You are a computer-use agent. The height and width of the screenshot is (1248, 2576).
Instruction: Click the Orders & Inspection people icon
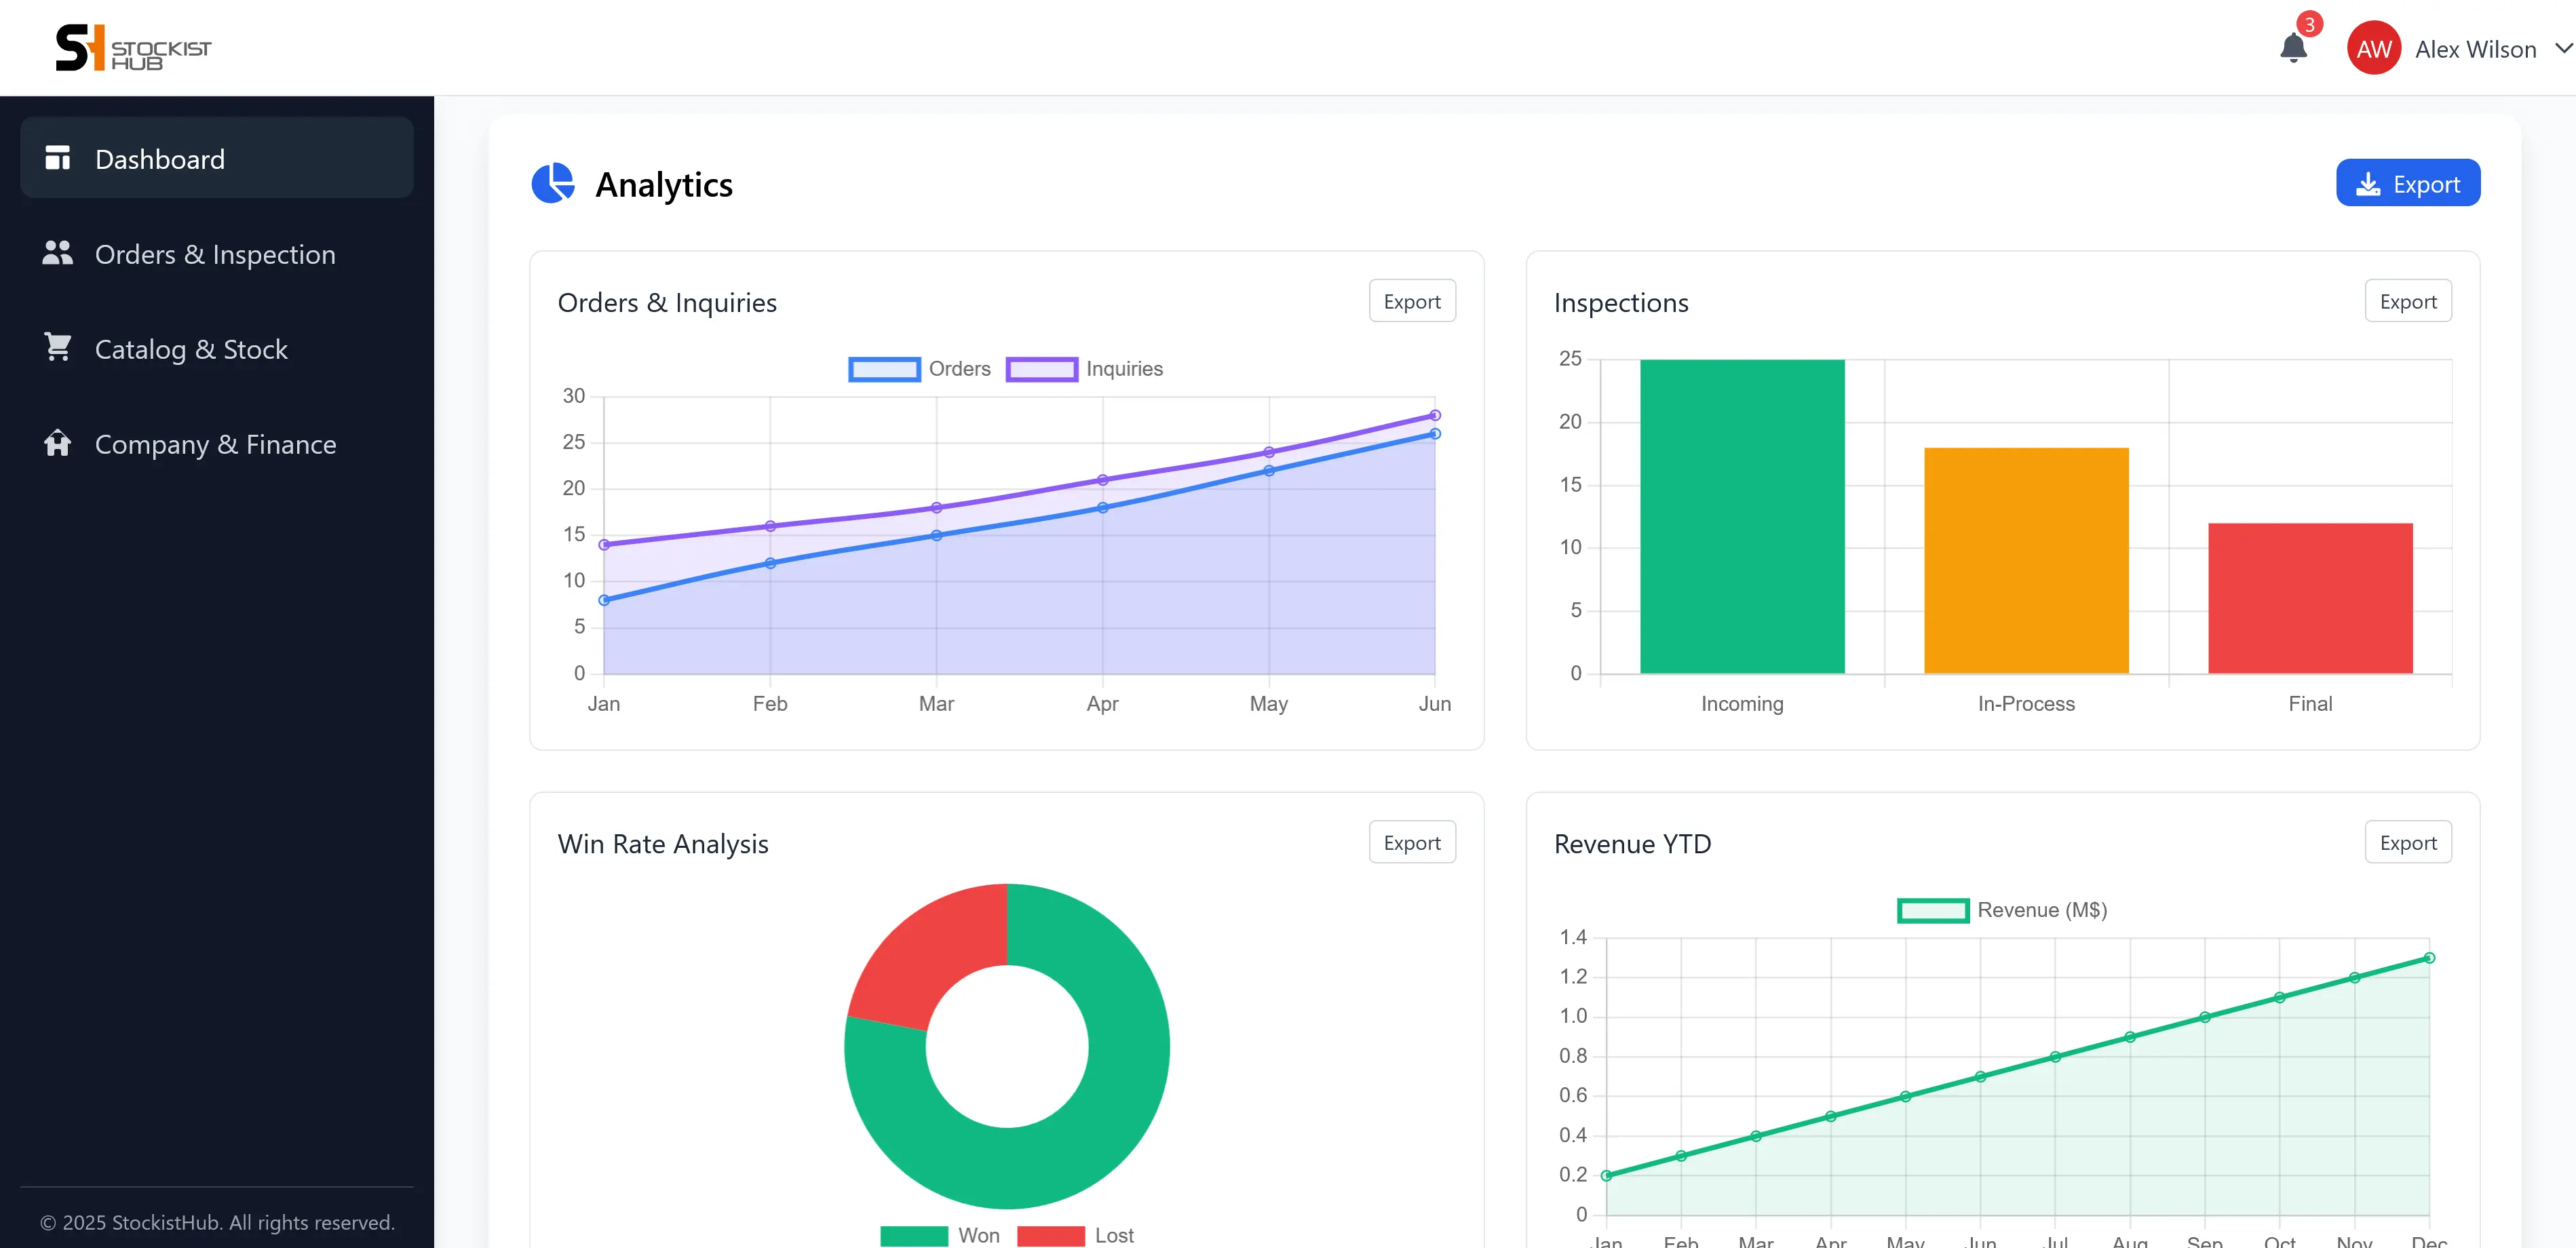pyautogui.click(x=58, y=253)
